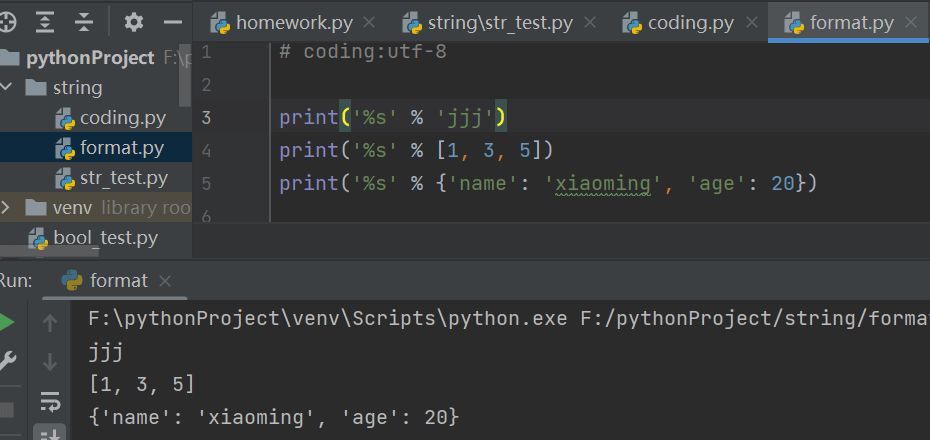930x440 pixels.
Task: Close the string\str_test.py editor tab
Action: (590, 22)
